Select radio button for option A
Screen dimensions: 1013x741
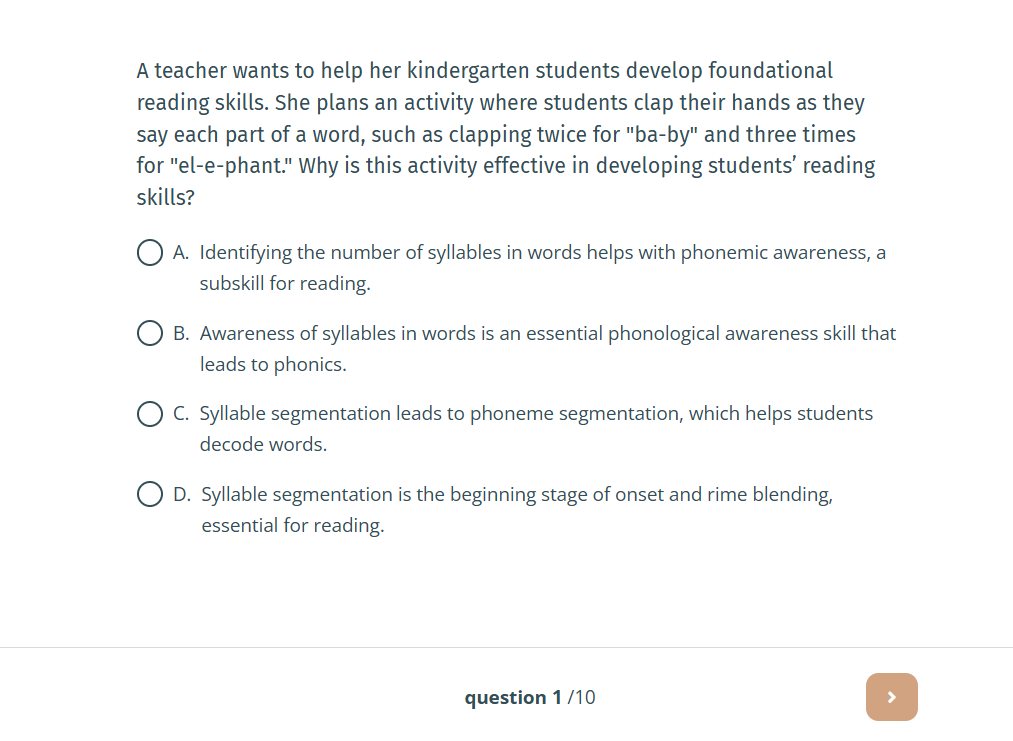point(150,252)
